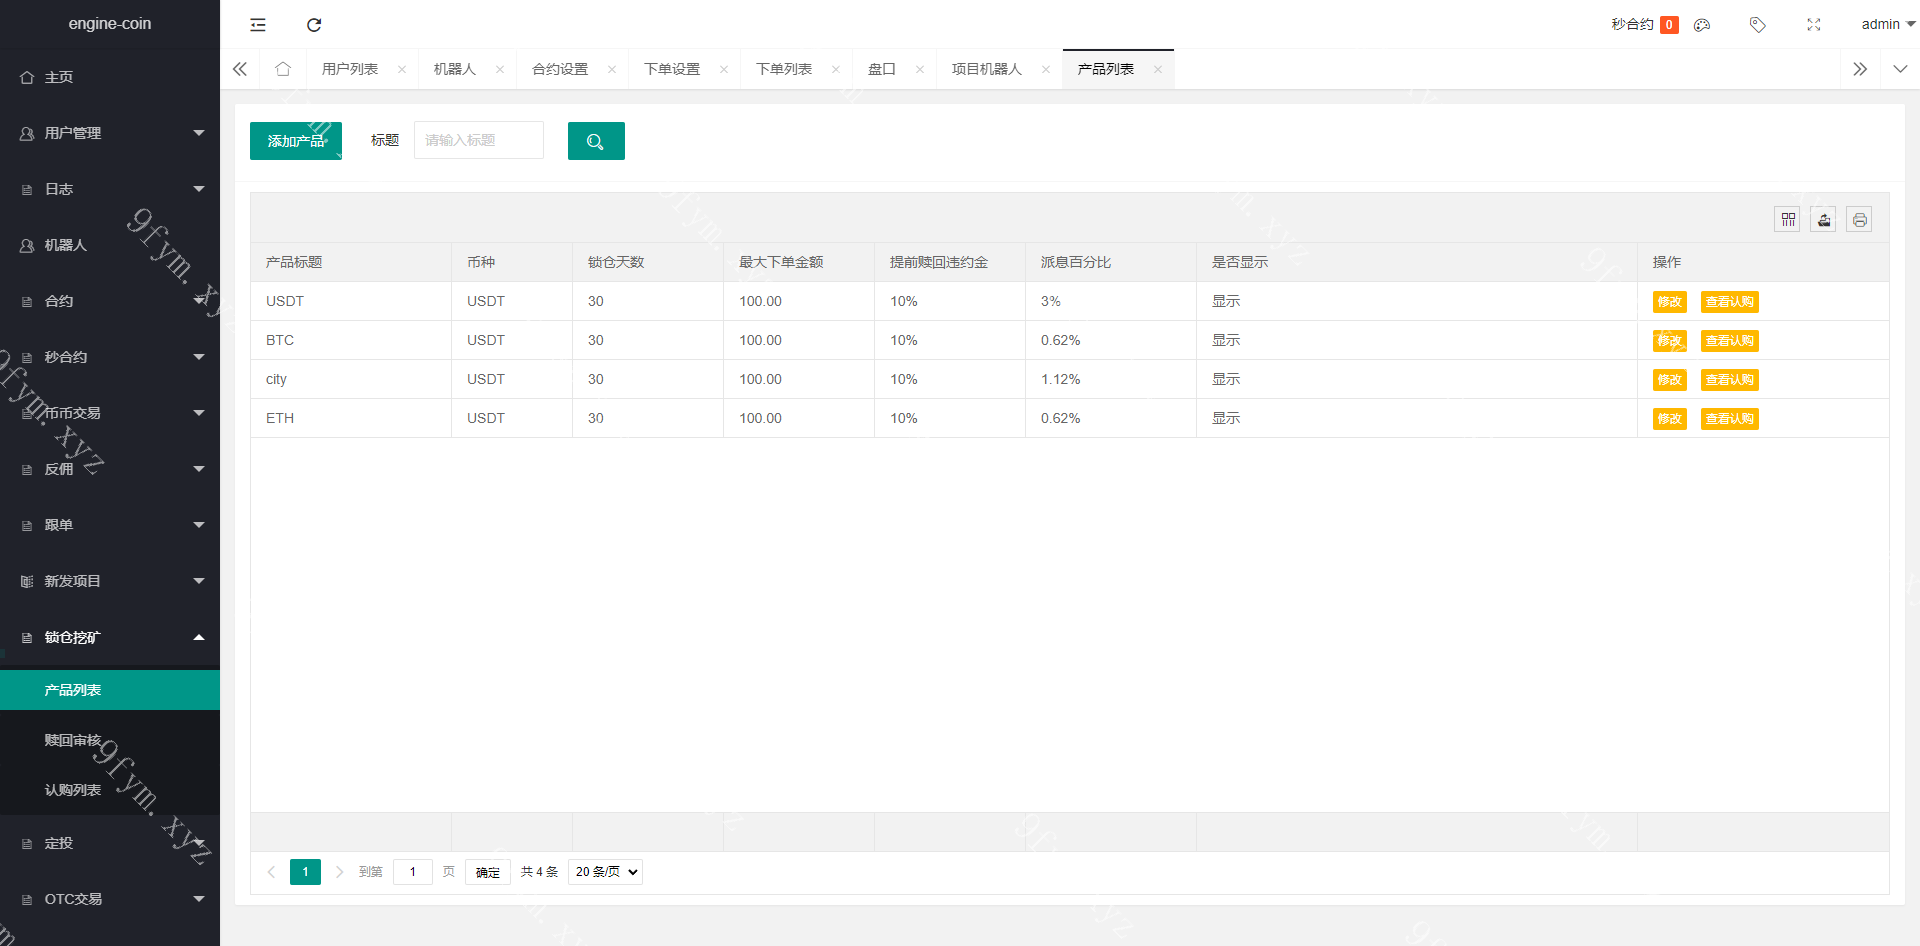Switch to the 盘口 tab

(882, 69)
